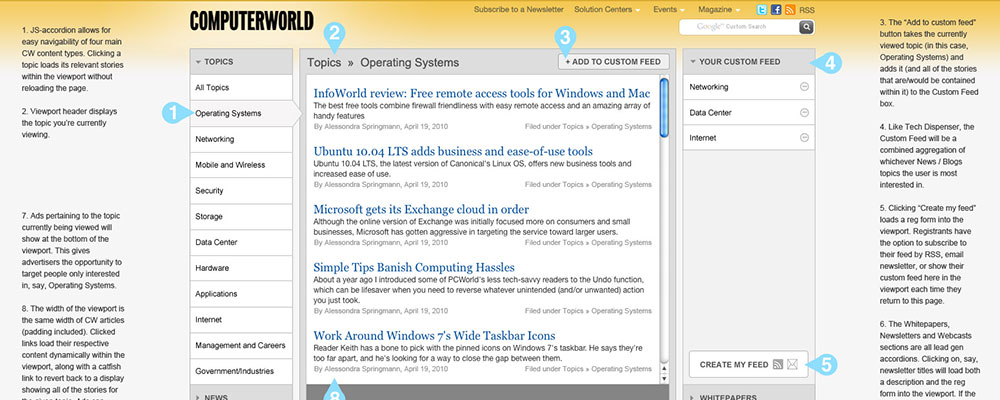
Task: Select Operating Systems topic
Action: [x=241, y=113]
